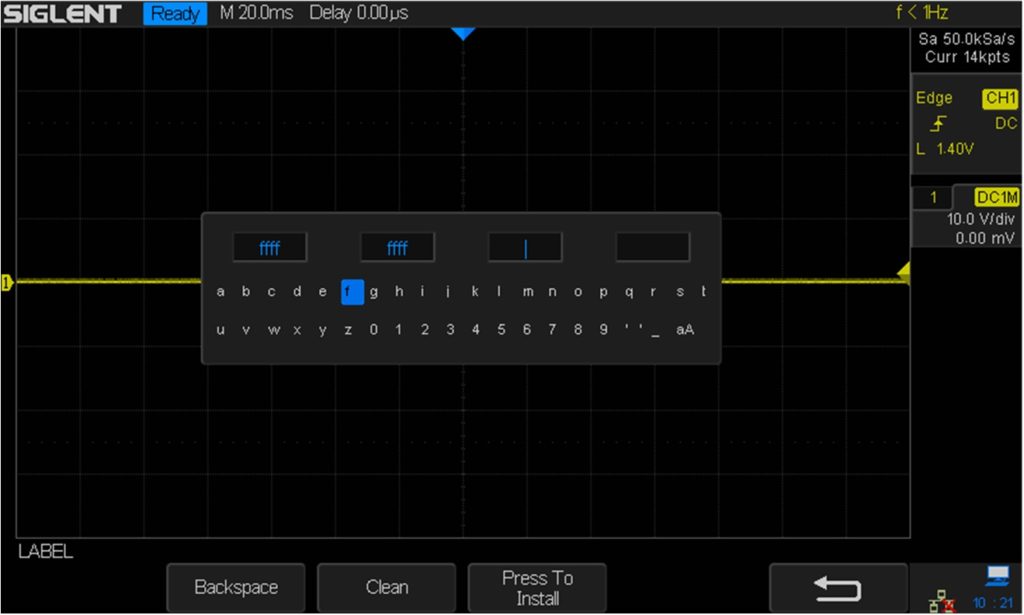Click the rising edge trigger slope icon

tap(934, 124)
